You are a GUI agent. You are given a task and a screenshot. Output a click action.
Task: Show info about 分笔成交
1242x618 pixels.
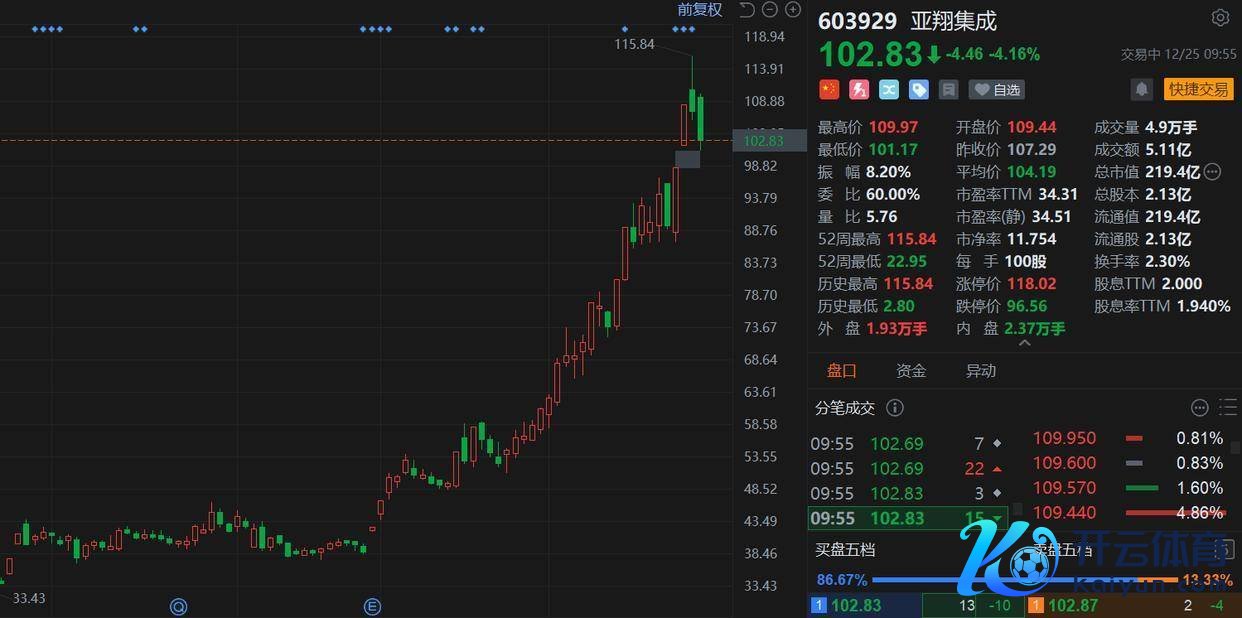point(895,408)
